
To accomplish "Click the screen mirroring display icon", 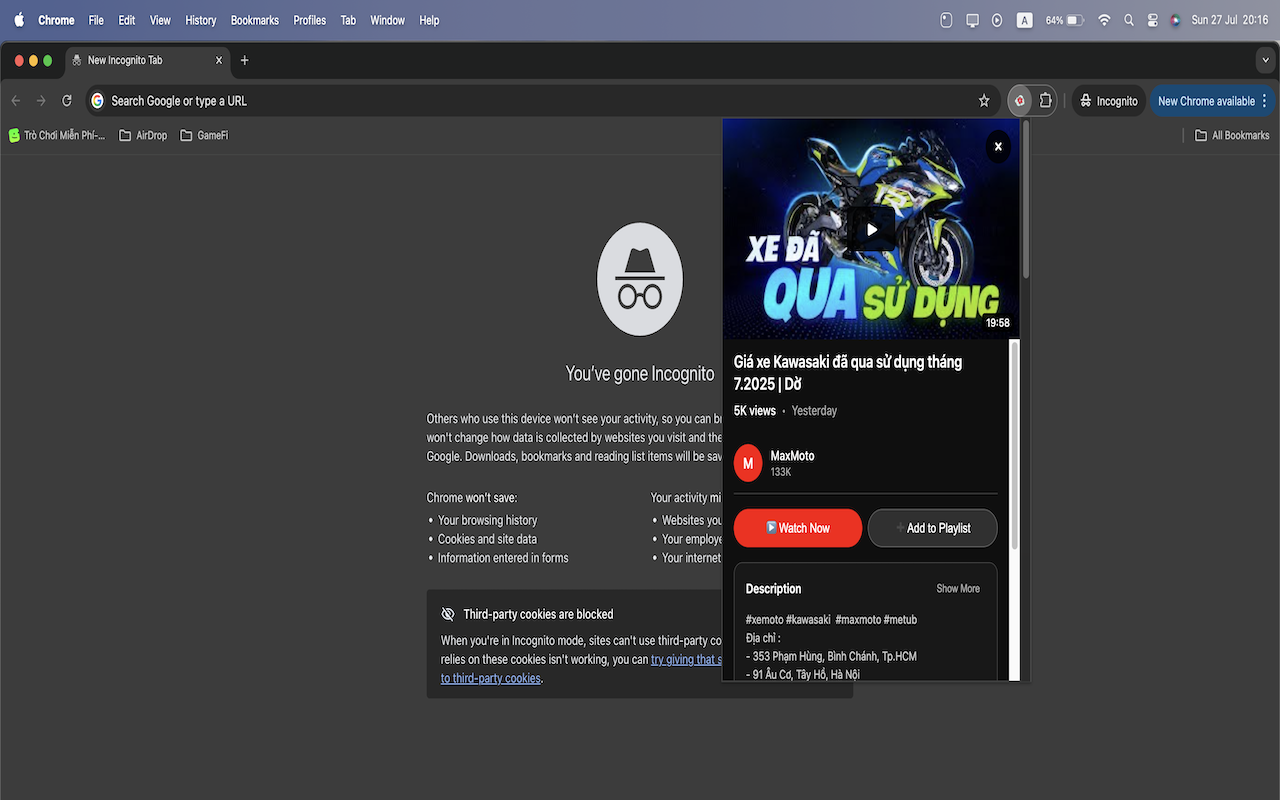I will click(x=972, y=20).
